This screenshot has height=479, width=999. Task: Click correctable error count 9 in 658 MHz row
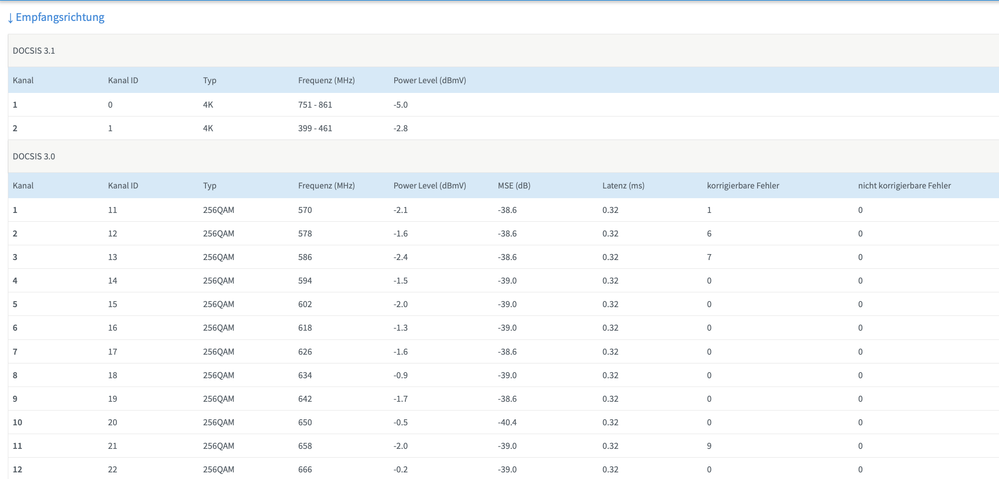(x=709, y=446)
